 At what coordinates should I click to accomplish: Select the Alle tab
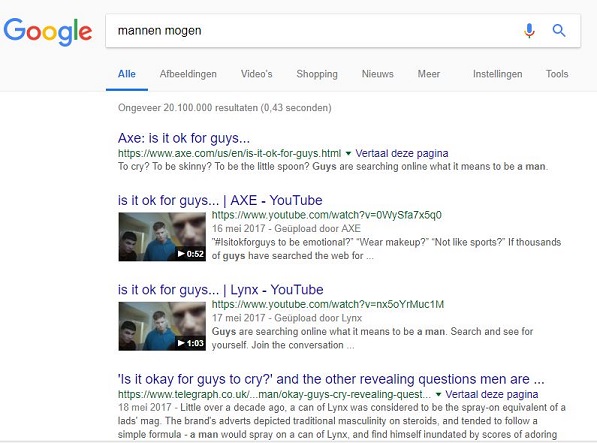click(127, 74)
